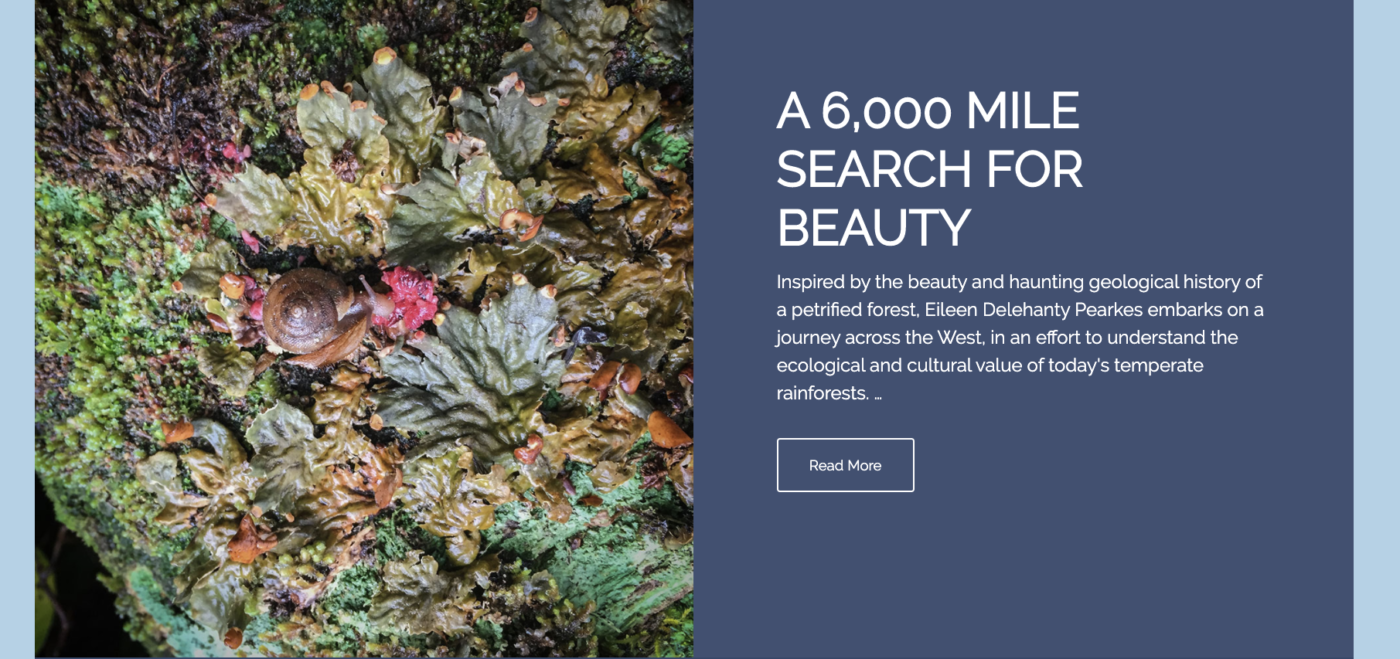Click the word BEAUTY in the title

pyautogui.click(x=874, y=227)
